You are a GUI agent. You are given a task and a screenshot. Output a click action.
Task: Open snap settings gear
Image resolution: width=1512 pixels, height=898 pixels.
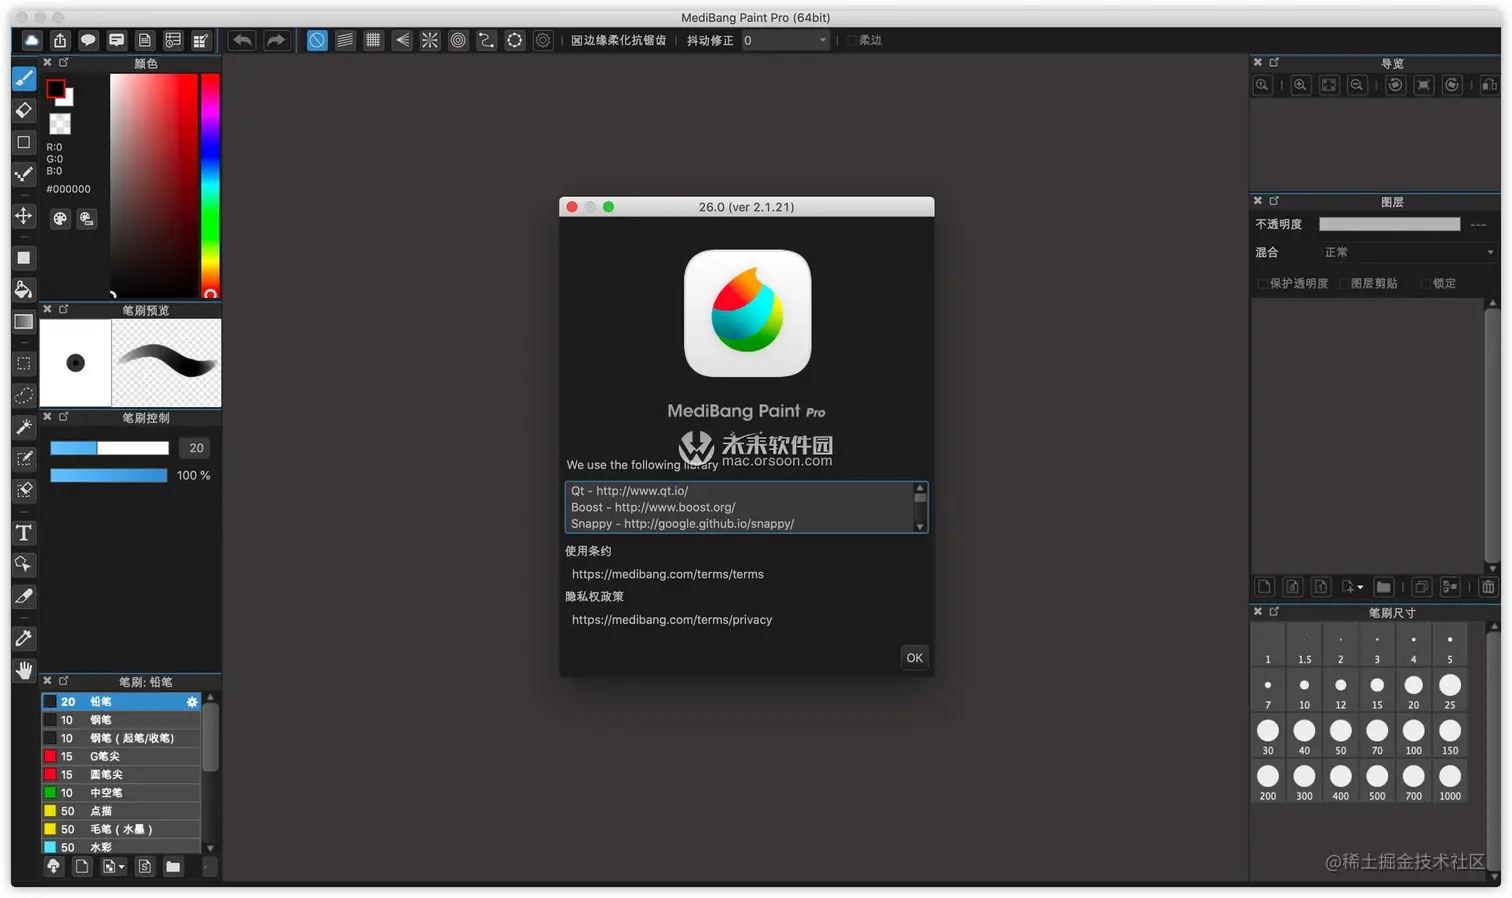(543, 40)
